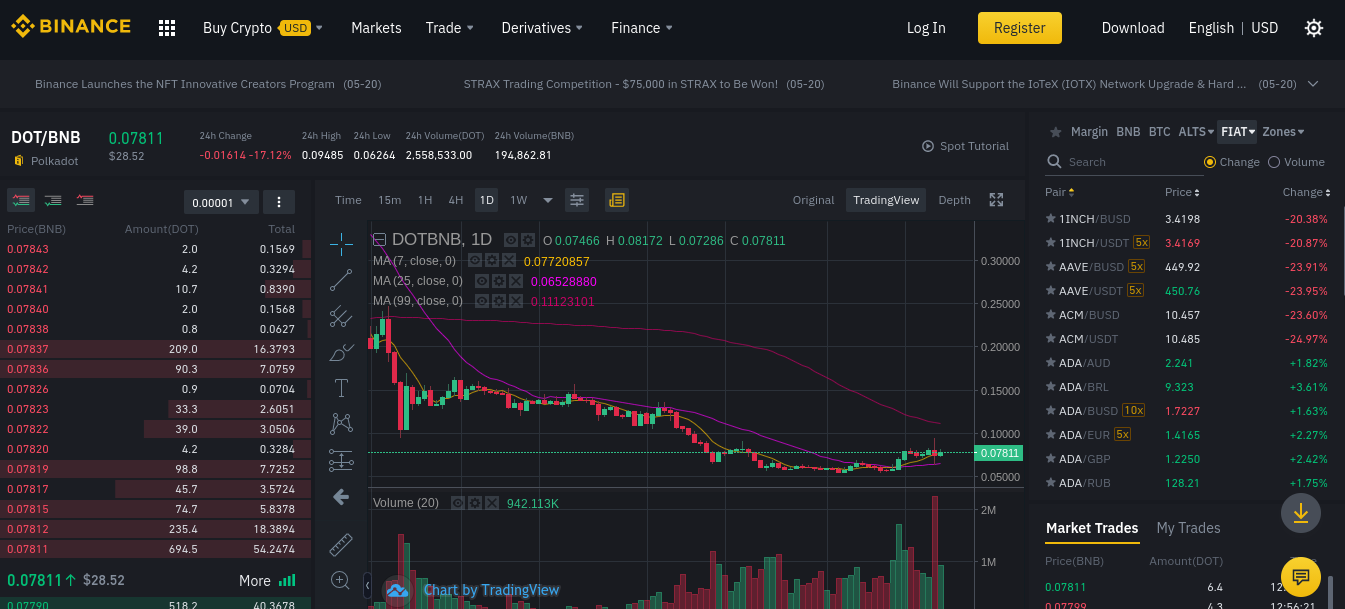This screenshot has width=1345, height=609.
Task: Open Favorites star in market list header
Action: (x=1054, y=132)
